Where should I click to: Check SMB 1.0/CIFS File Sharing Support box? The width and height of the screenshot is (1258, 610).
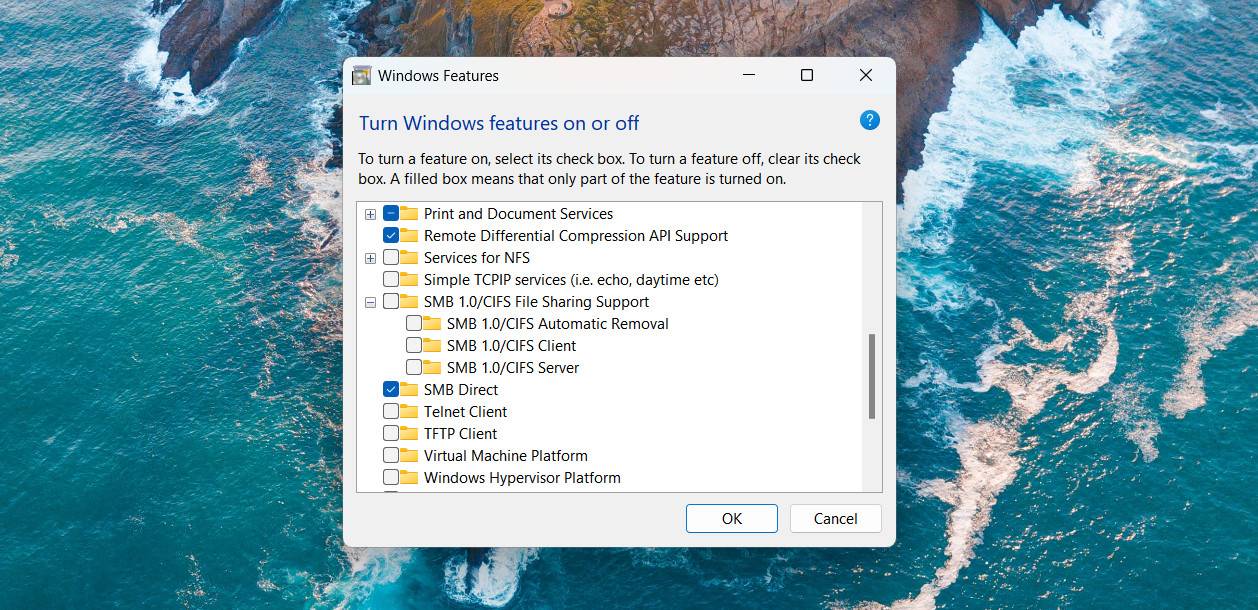(391, 301)
